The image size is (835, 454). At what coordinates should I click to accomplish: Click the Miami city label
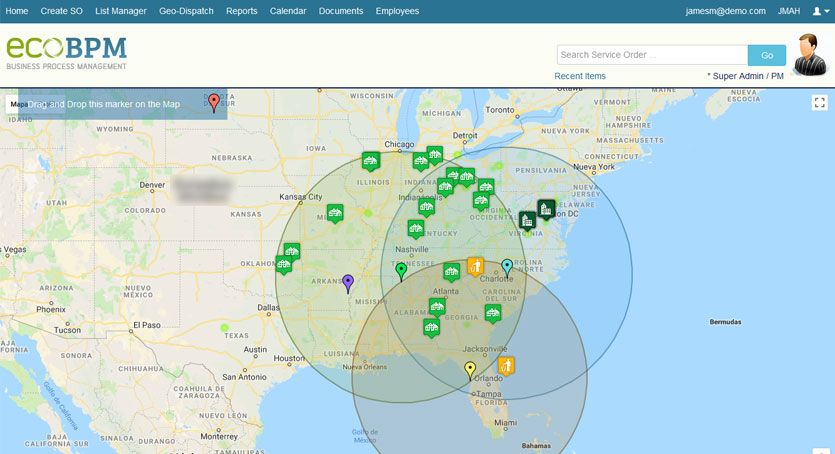coord(505,423)
